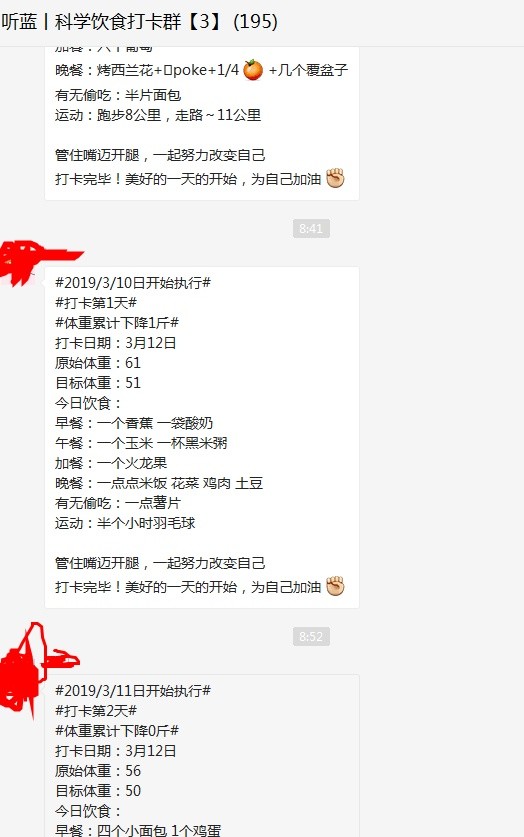Click the red-scribbled avatar above the 3/10 message

coord(37,263)
